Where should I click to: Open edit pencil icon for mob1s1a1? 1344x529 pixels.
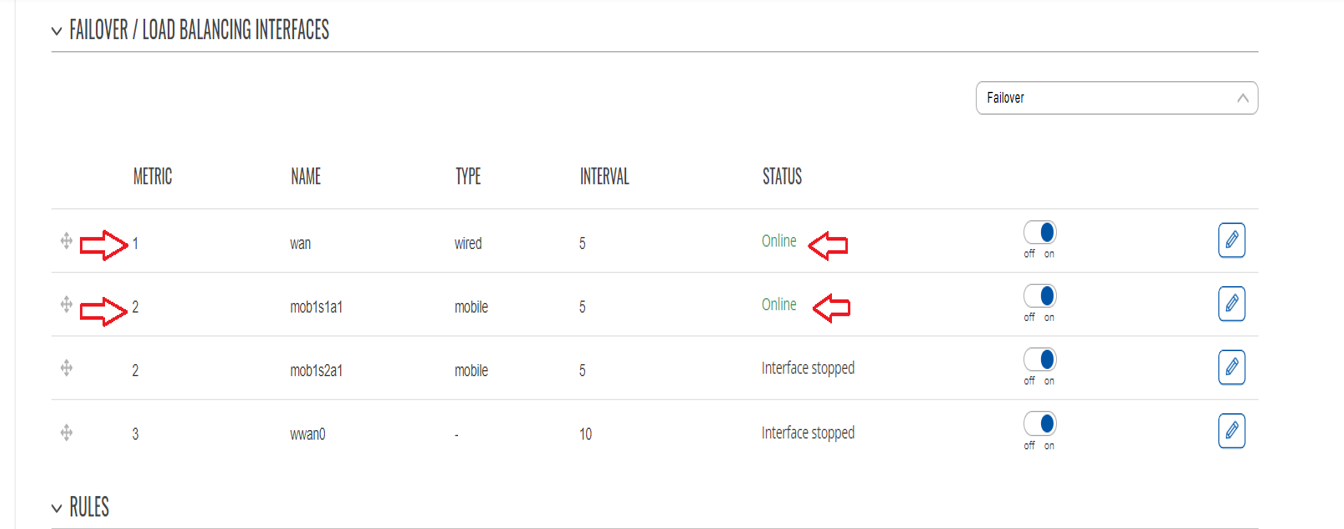[x=1231, y=304]
